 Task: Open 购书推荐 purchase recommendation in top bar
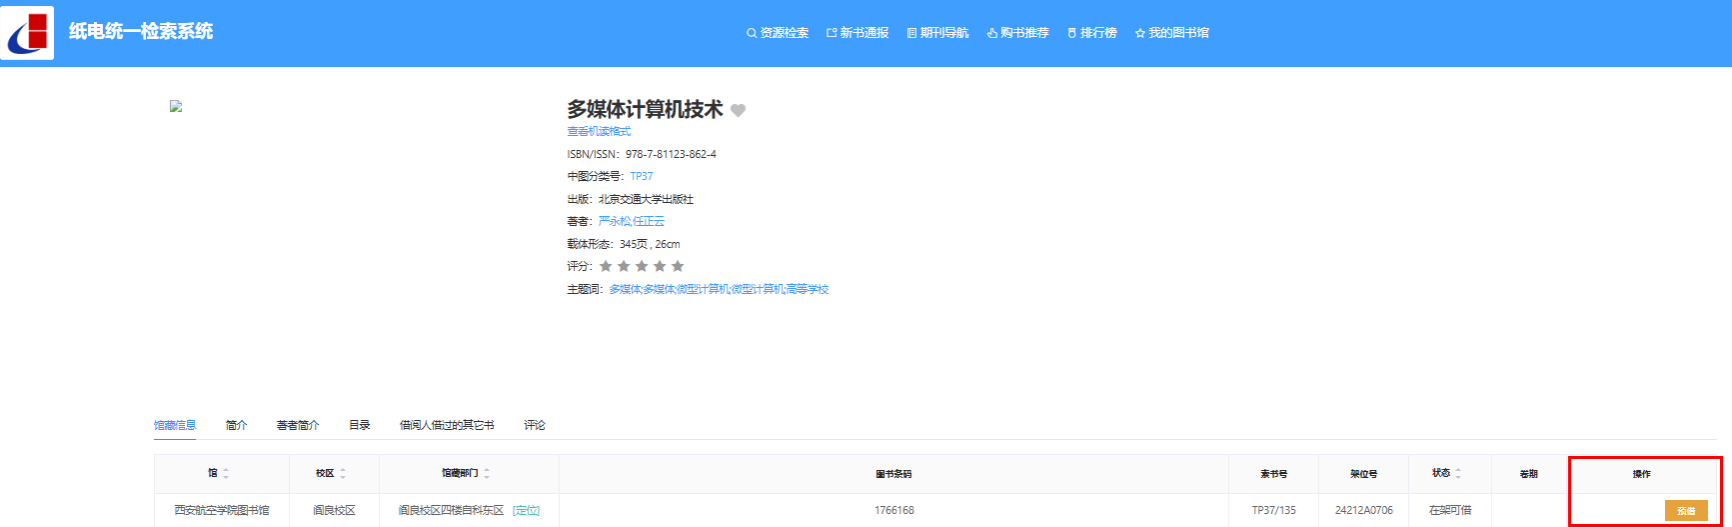click(1017, 33)
